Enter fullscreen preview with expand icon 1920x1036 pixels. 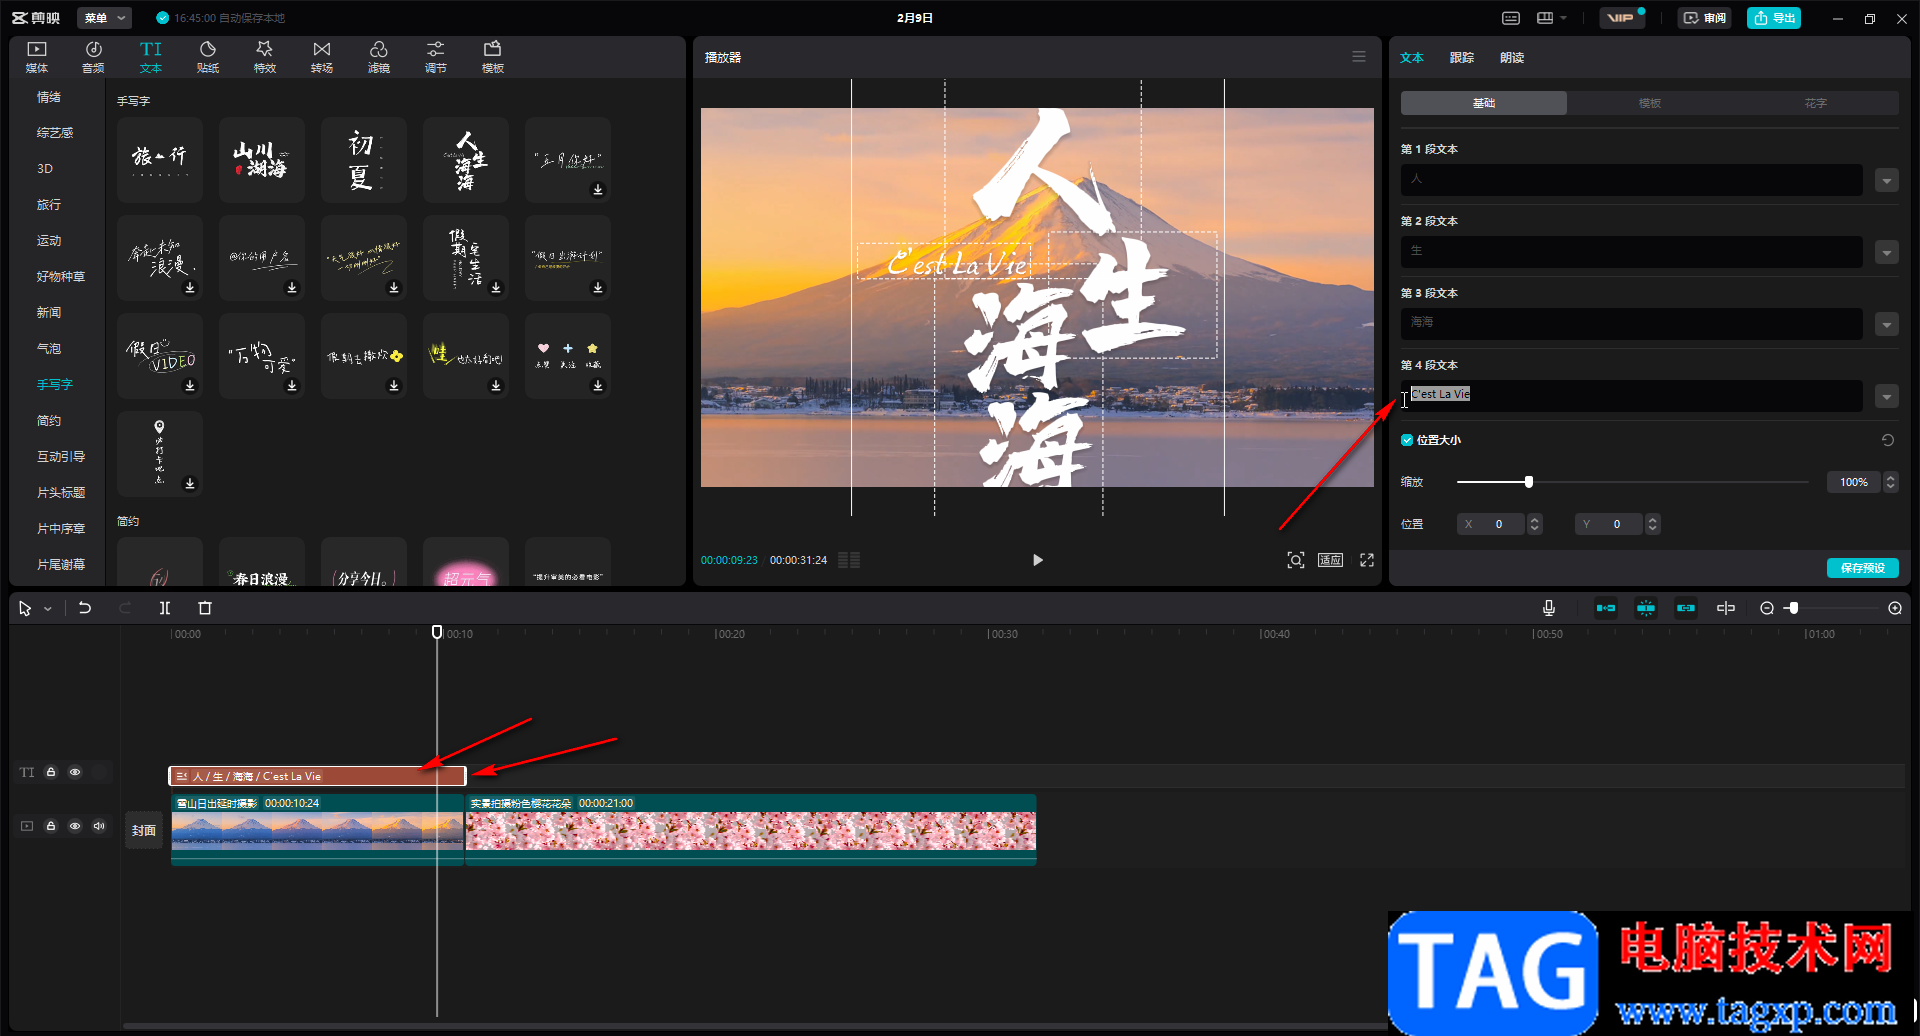coord(1367,560)
